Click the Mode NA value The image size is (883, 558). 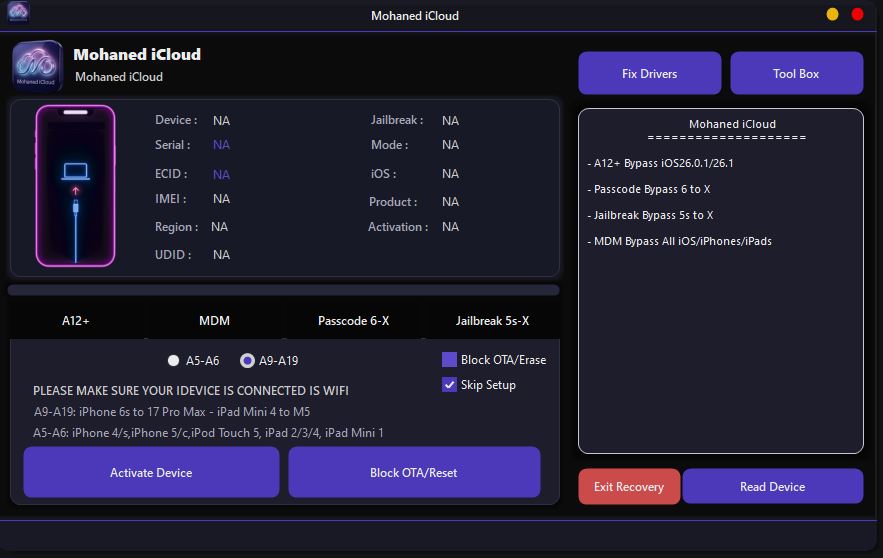pyautogui.click(x=451, y=145)
